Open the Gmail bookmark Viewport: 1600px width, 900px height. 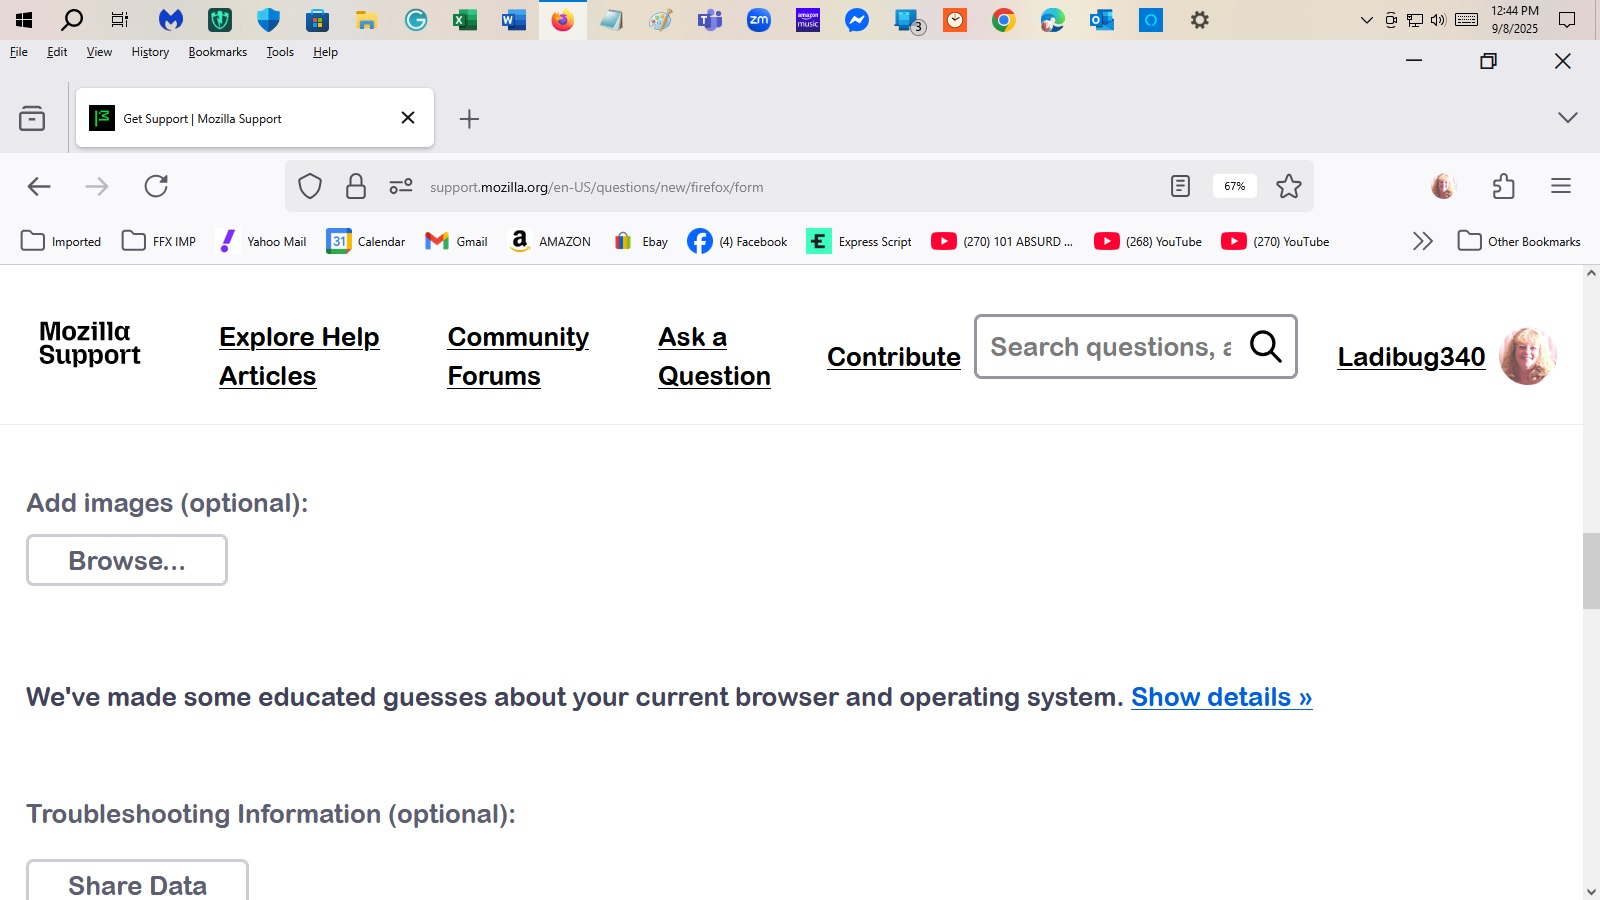click(456, 241)
